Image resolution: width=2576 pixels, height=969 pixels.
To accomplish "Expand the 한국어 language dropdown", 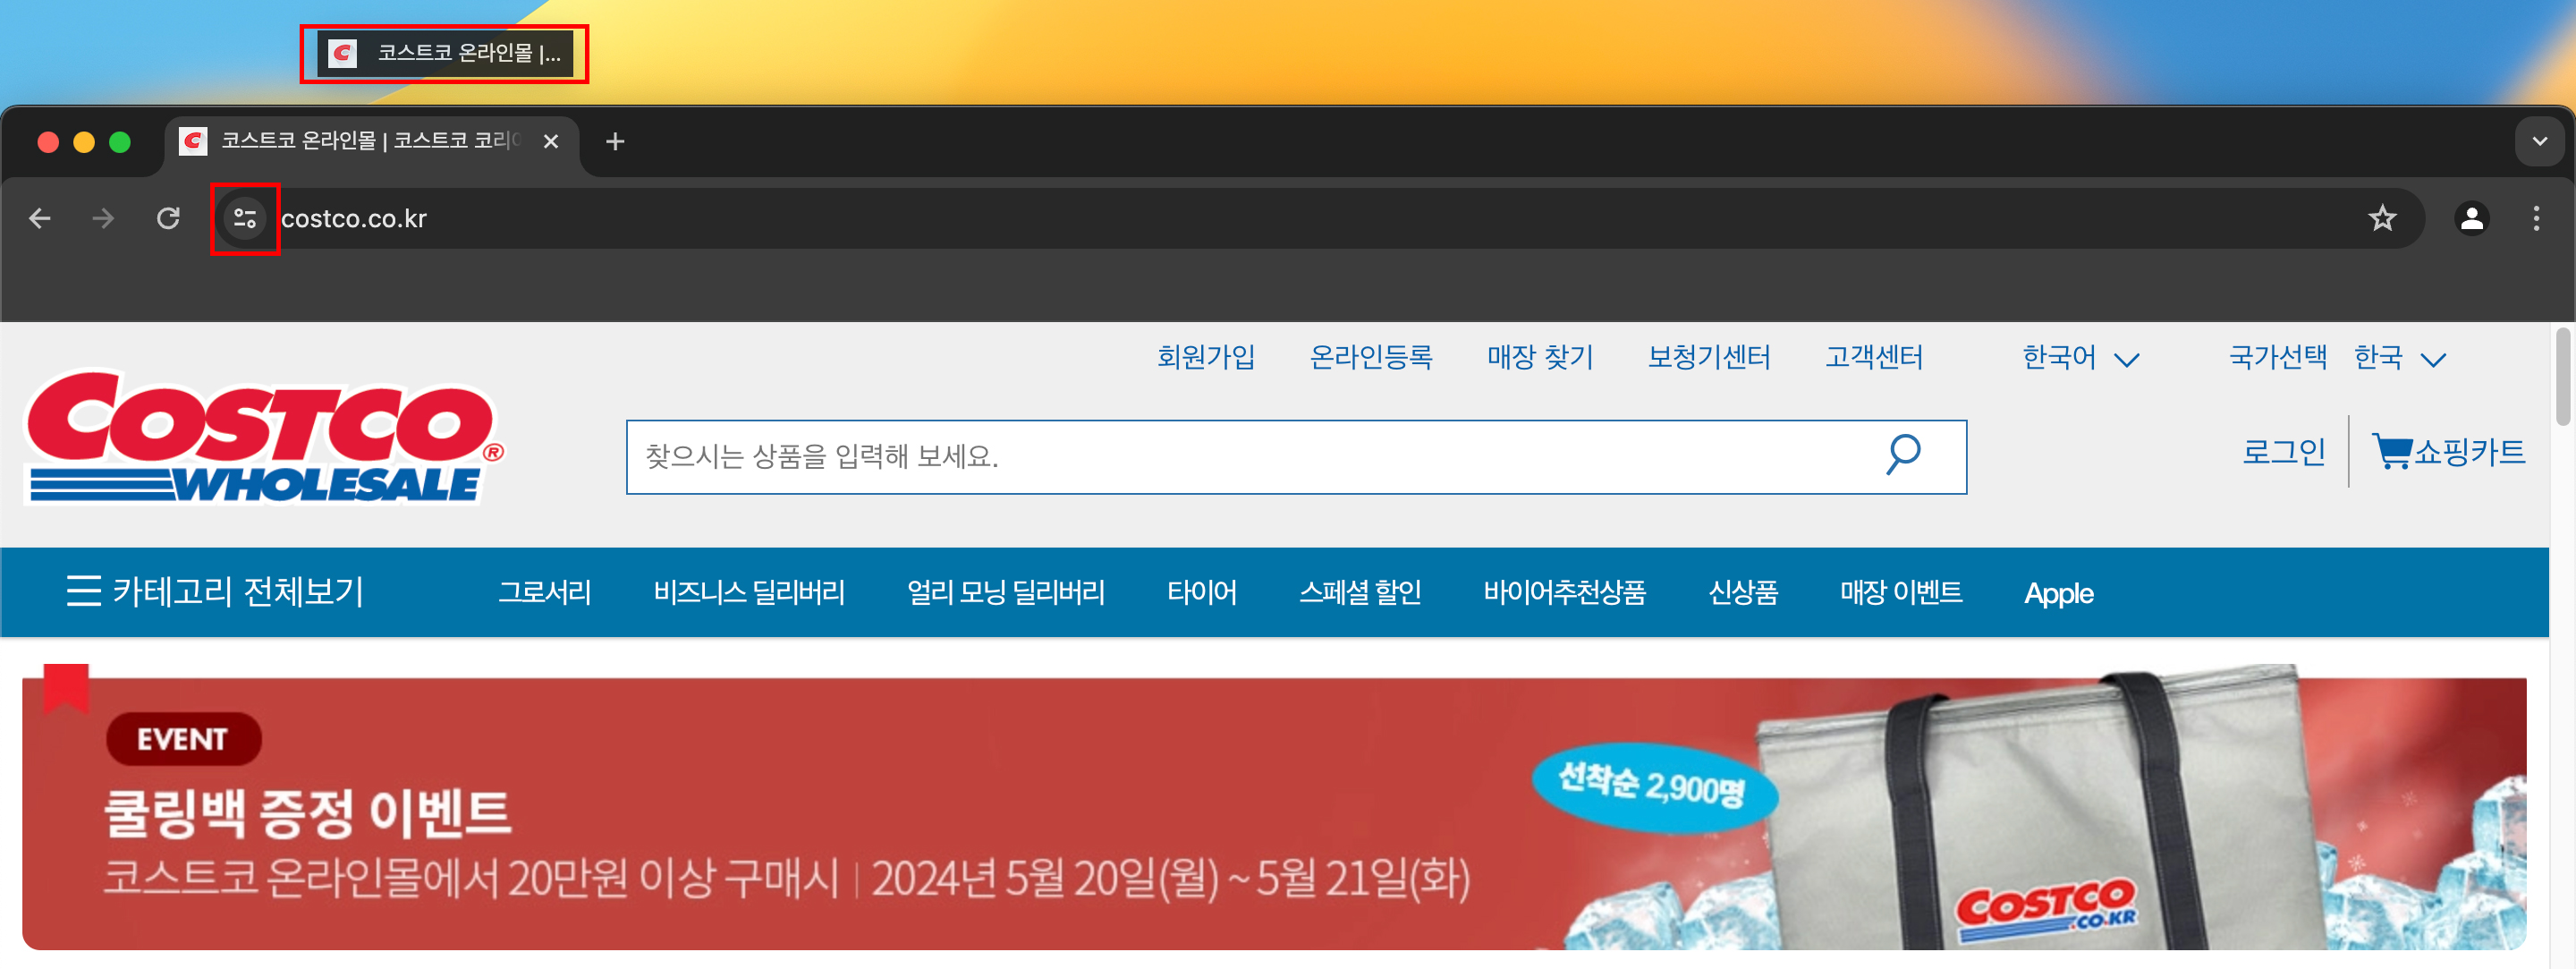I will pos(2080,358).
